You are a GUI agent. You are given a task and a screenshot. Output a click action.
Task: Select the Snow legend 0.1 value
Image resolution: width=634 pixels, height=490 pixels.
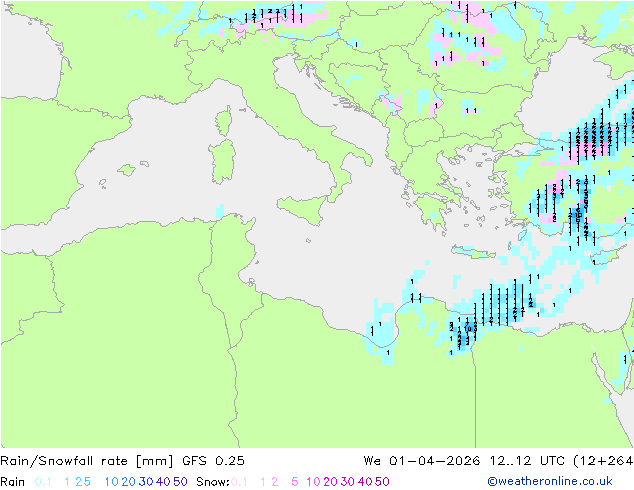pyautogui.click(x=239, y=482)
